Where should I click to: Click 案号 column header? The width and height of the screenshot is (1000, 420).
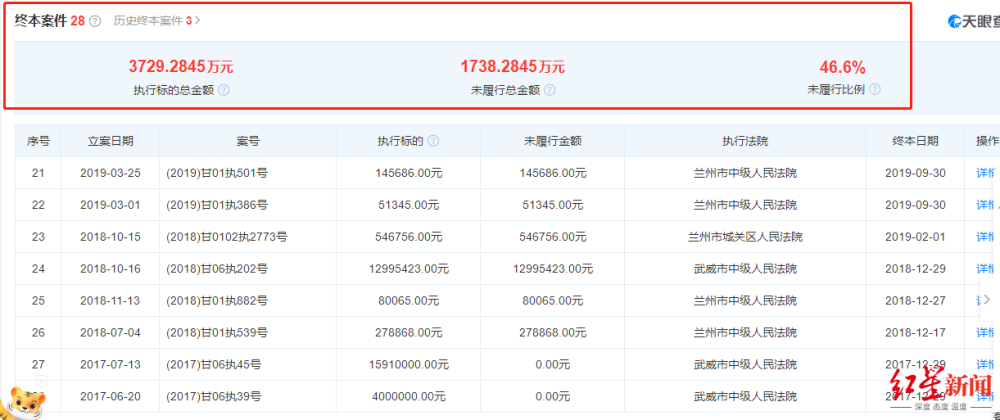coord(247,141)
